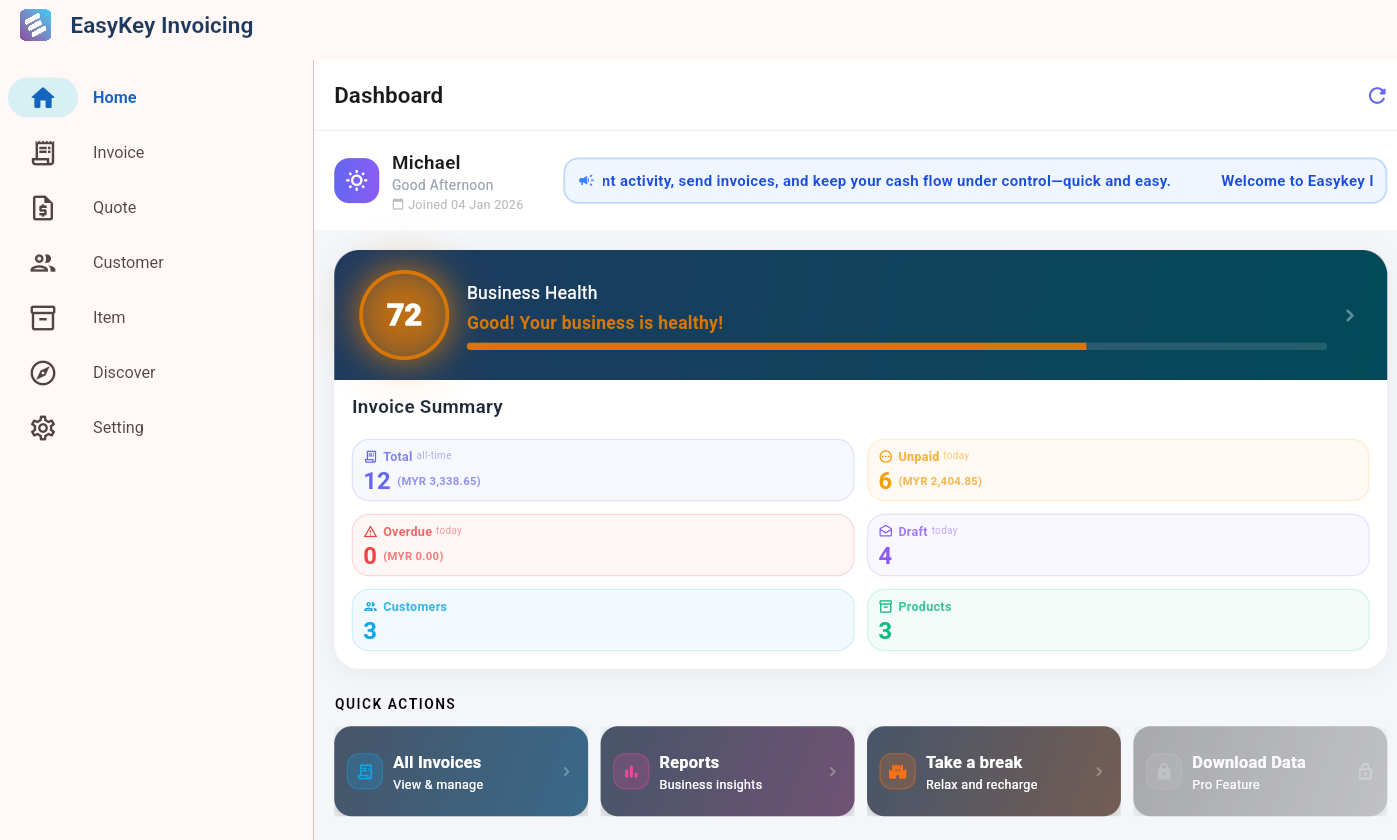This screenshot has height=840, width=1397.
Task: Open the Customers count card
Action: pyautogui.click(x=603, y=620)
